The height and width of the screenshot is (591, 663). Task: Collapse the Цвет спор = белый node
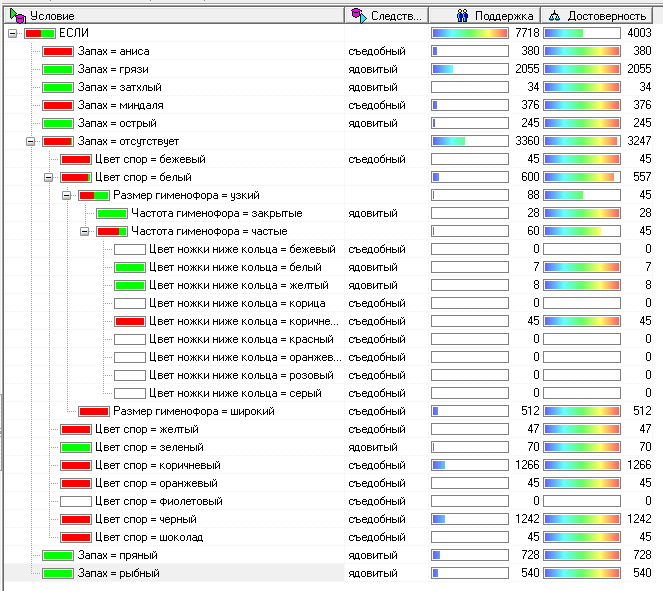(49, 177)
